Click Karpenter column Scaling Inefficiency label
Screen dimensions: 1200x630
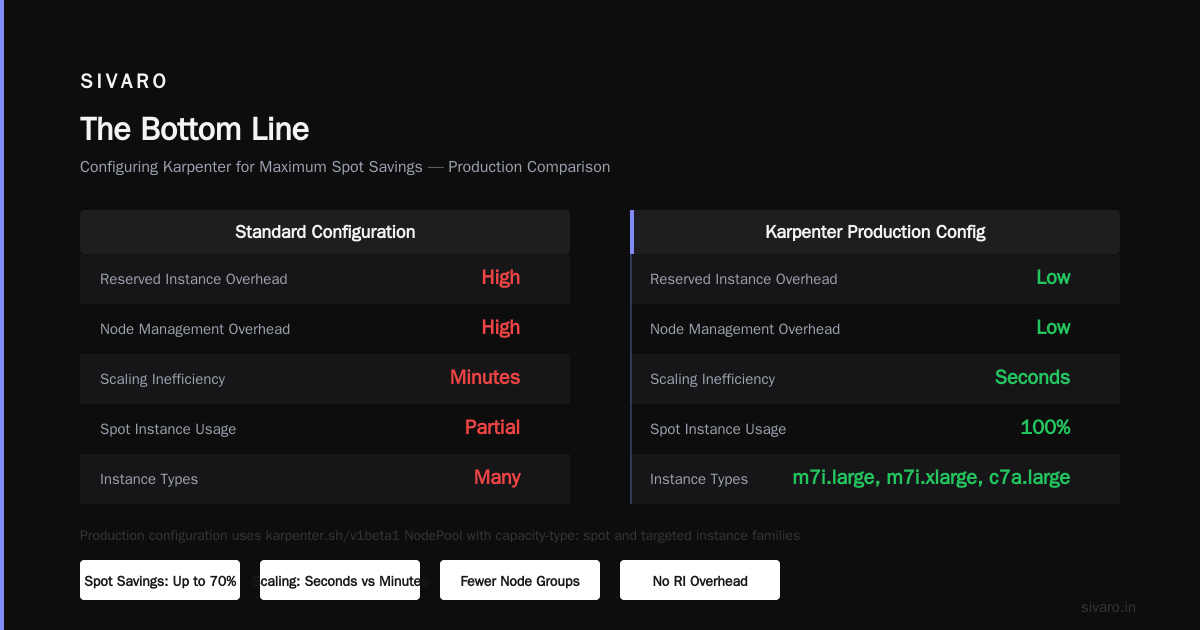point(713,379)
